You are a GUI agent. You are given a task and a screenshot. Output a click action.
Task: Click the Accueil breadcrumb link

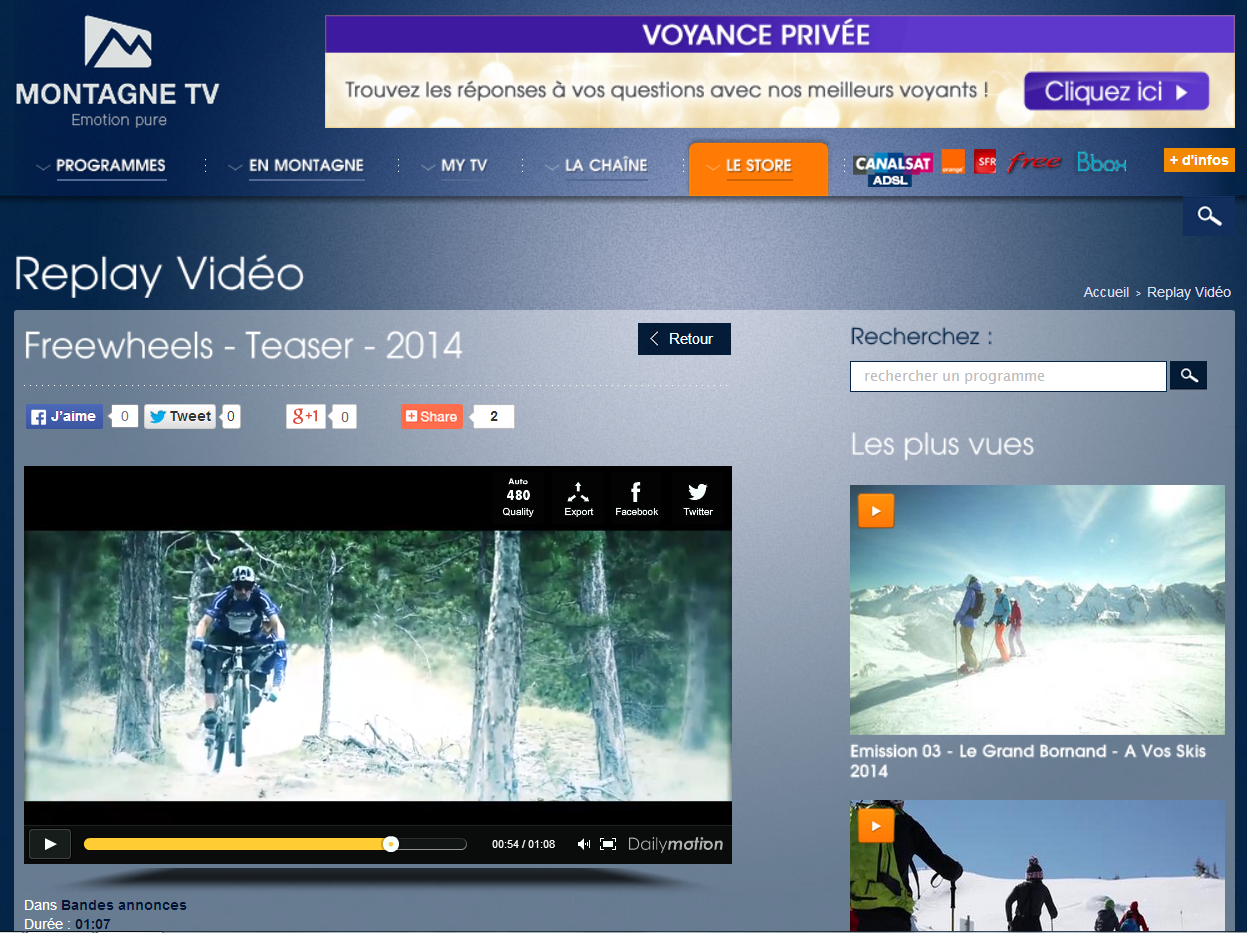pyautogui.click(x=1105, y=292)
